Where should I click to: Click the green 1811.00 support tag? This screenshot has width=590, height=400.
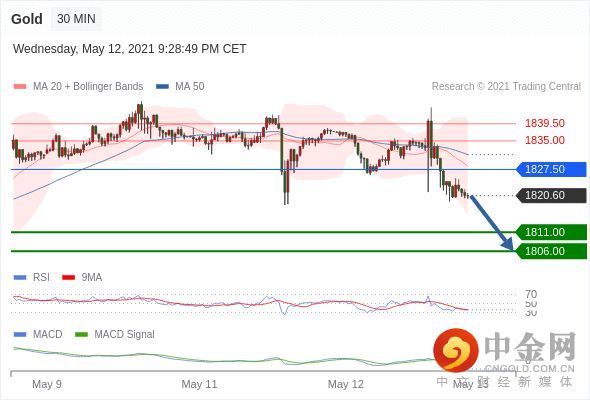coord(551,232)
